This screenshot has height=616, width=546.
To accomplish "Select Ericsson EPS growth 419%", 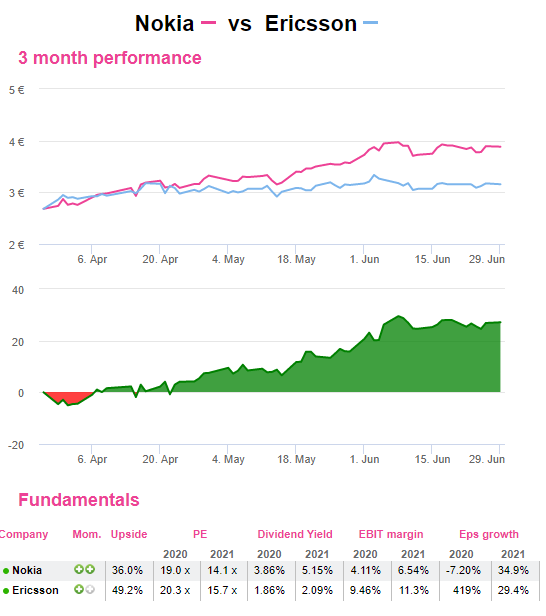I will click(x=467, y=590).
